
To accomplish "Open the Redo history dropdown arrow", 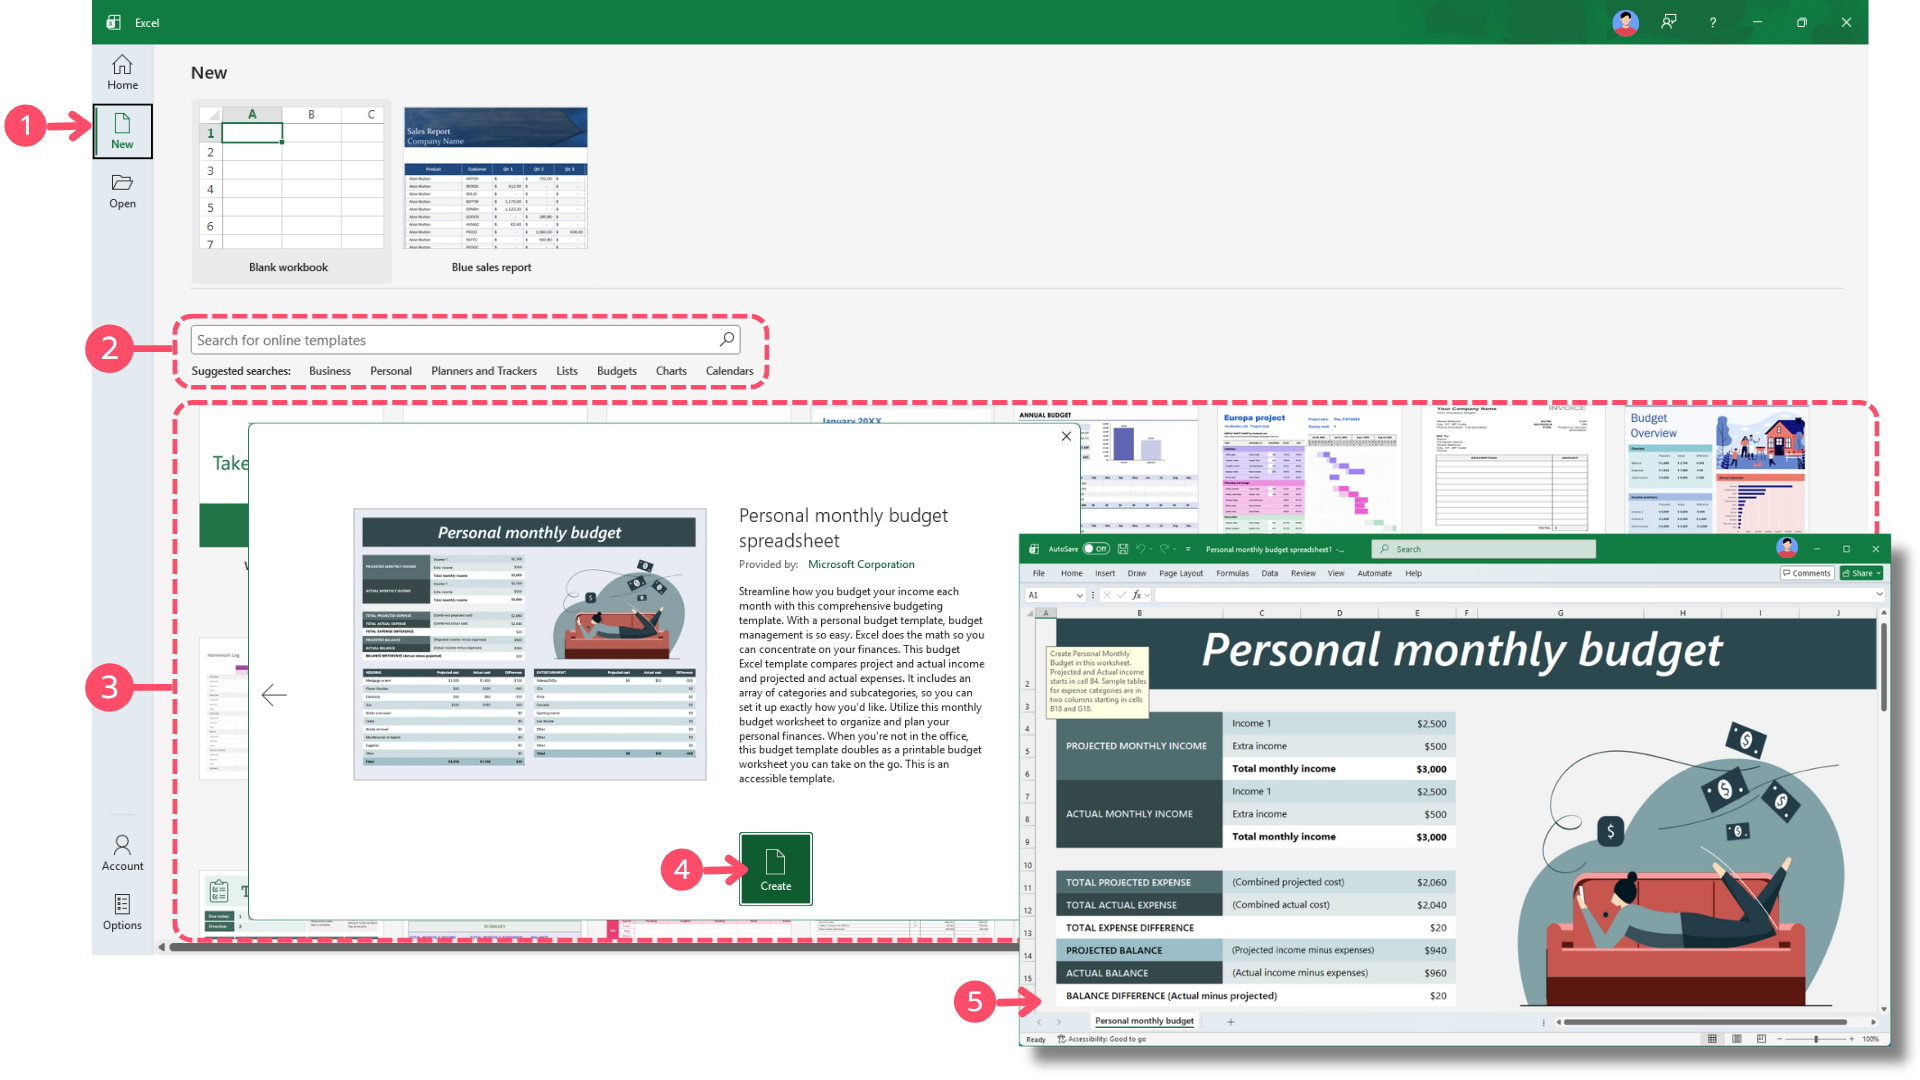I will 1175,549.
